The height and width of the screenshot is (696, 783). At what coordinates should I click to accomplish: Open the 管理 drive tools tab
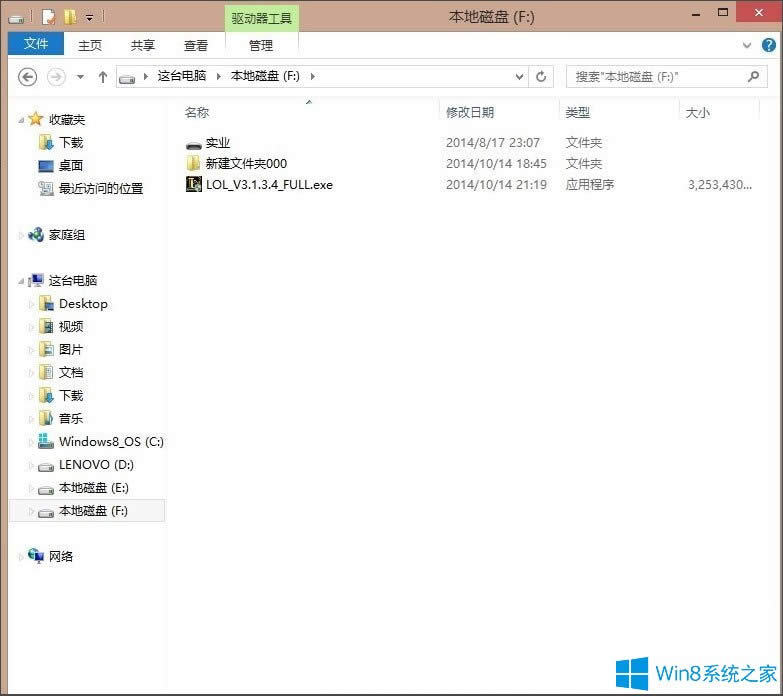click(x=261, y=45)
